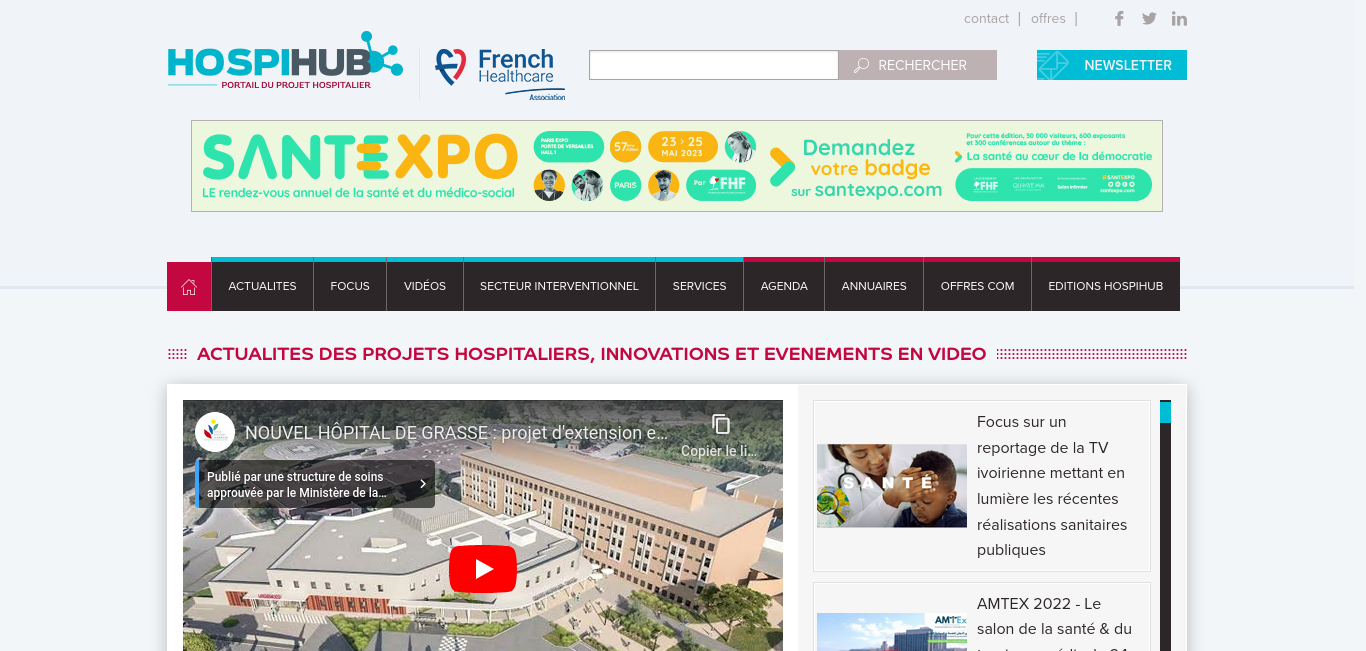The width and height of the screenshot is (1366, 651).
Task: Focus the search text field
Action: coord(713,65)
